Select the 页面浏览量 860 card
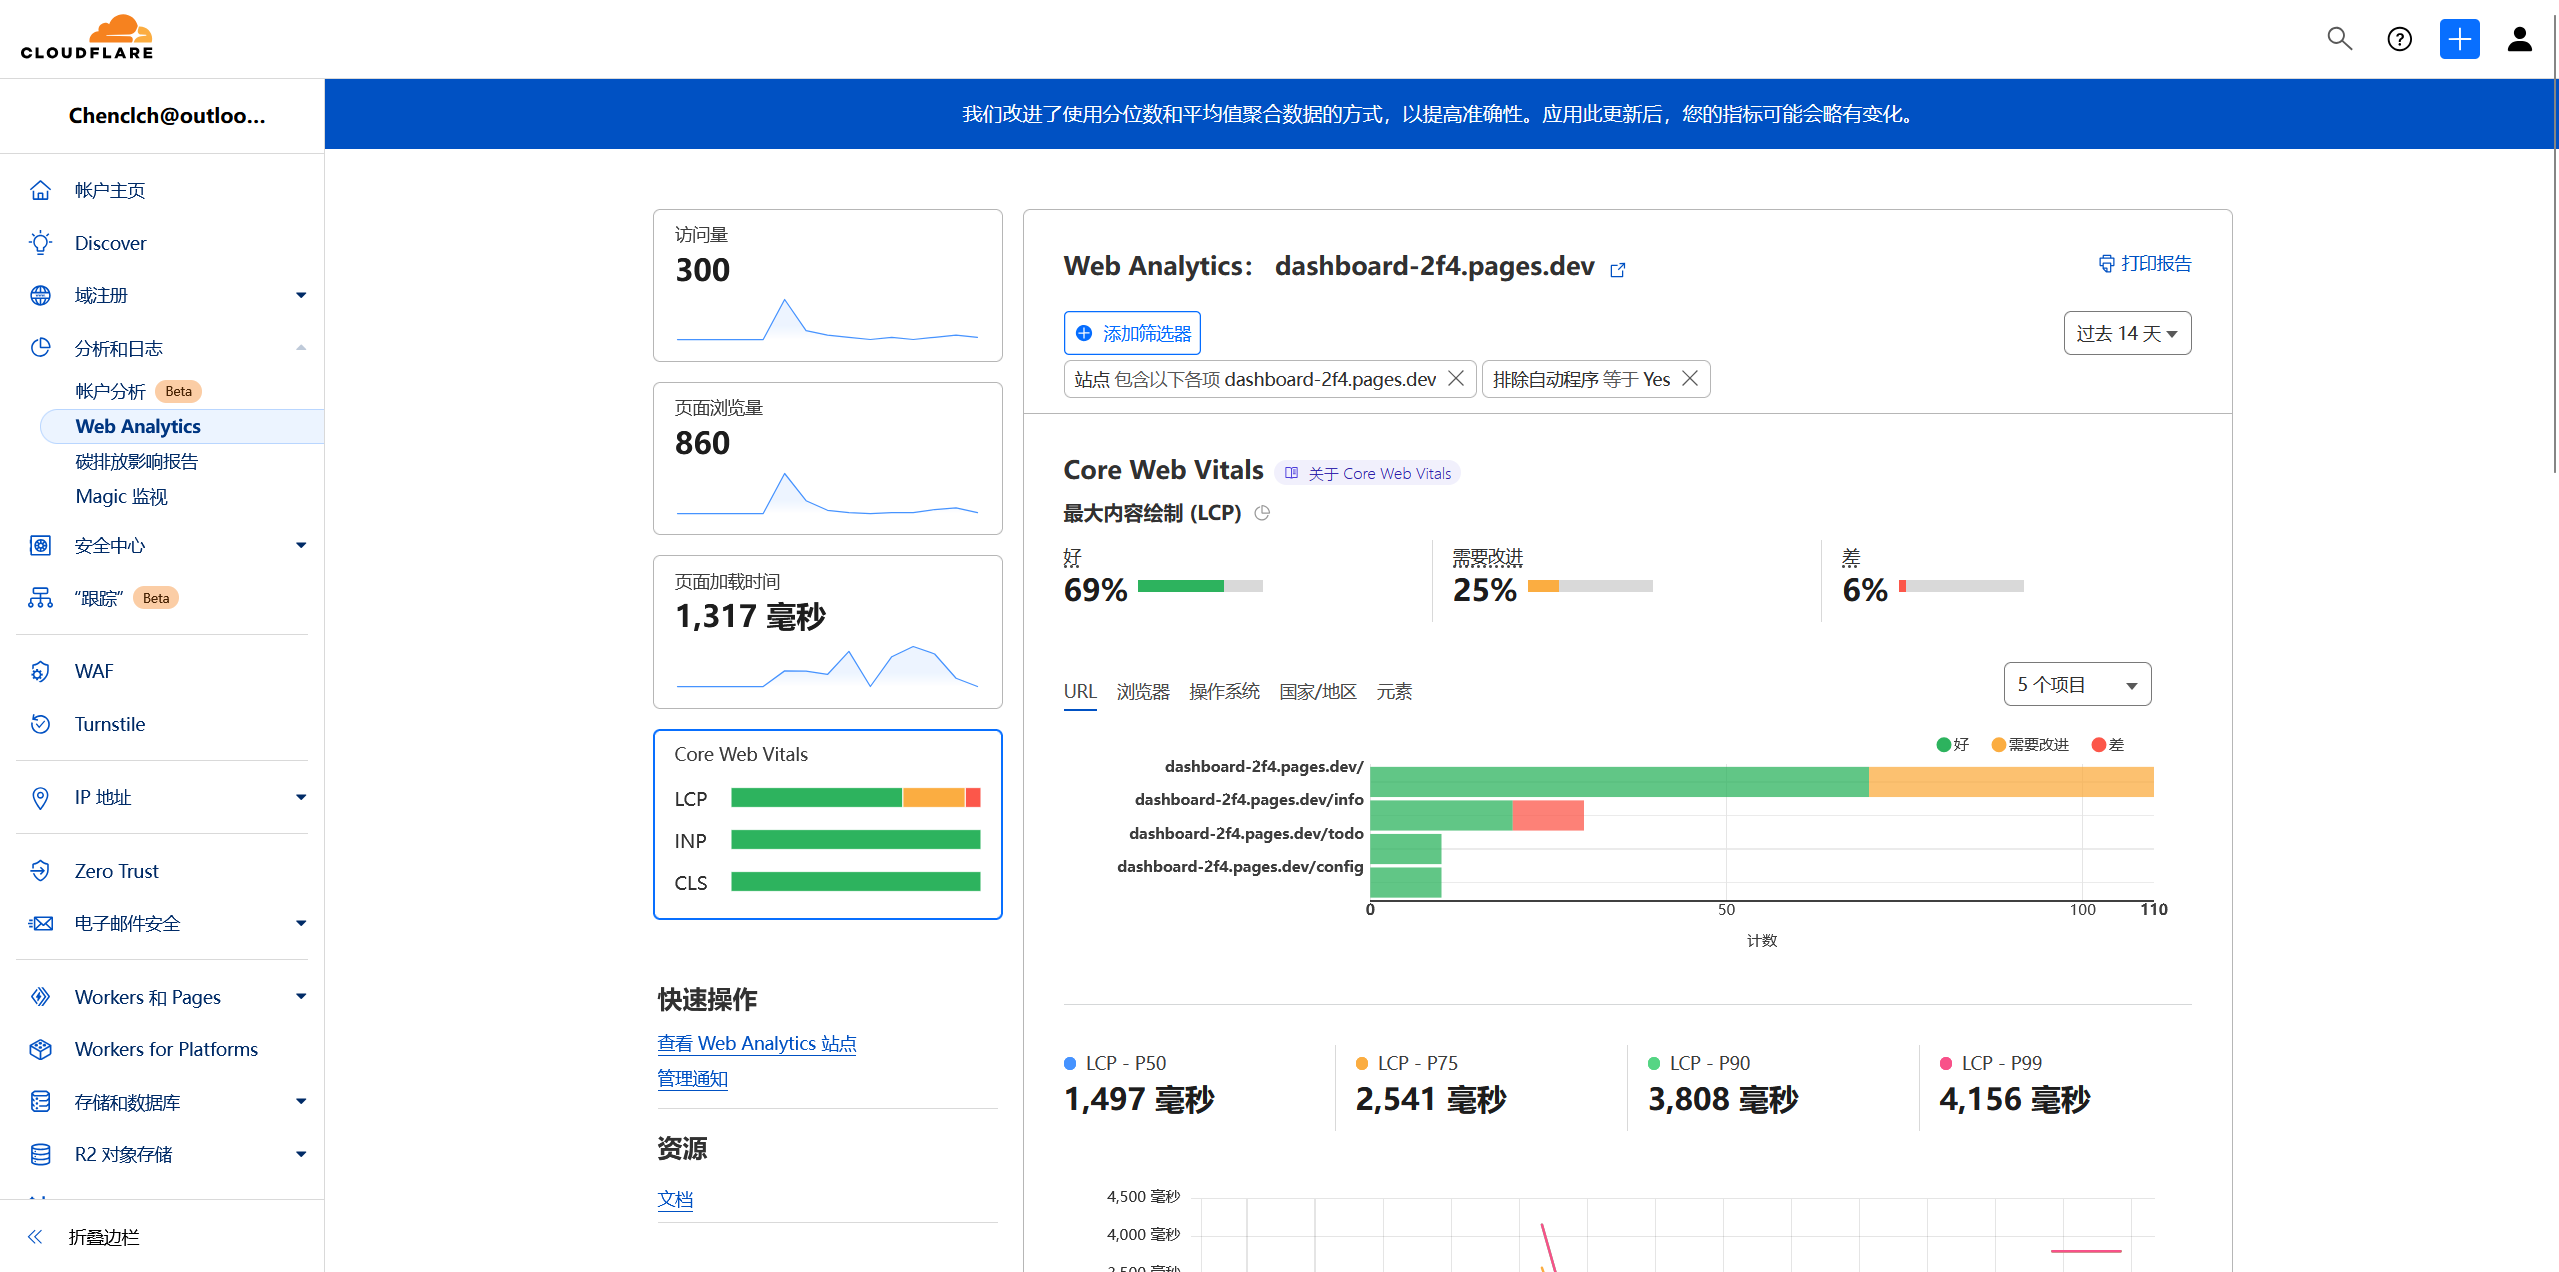 828,458
